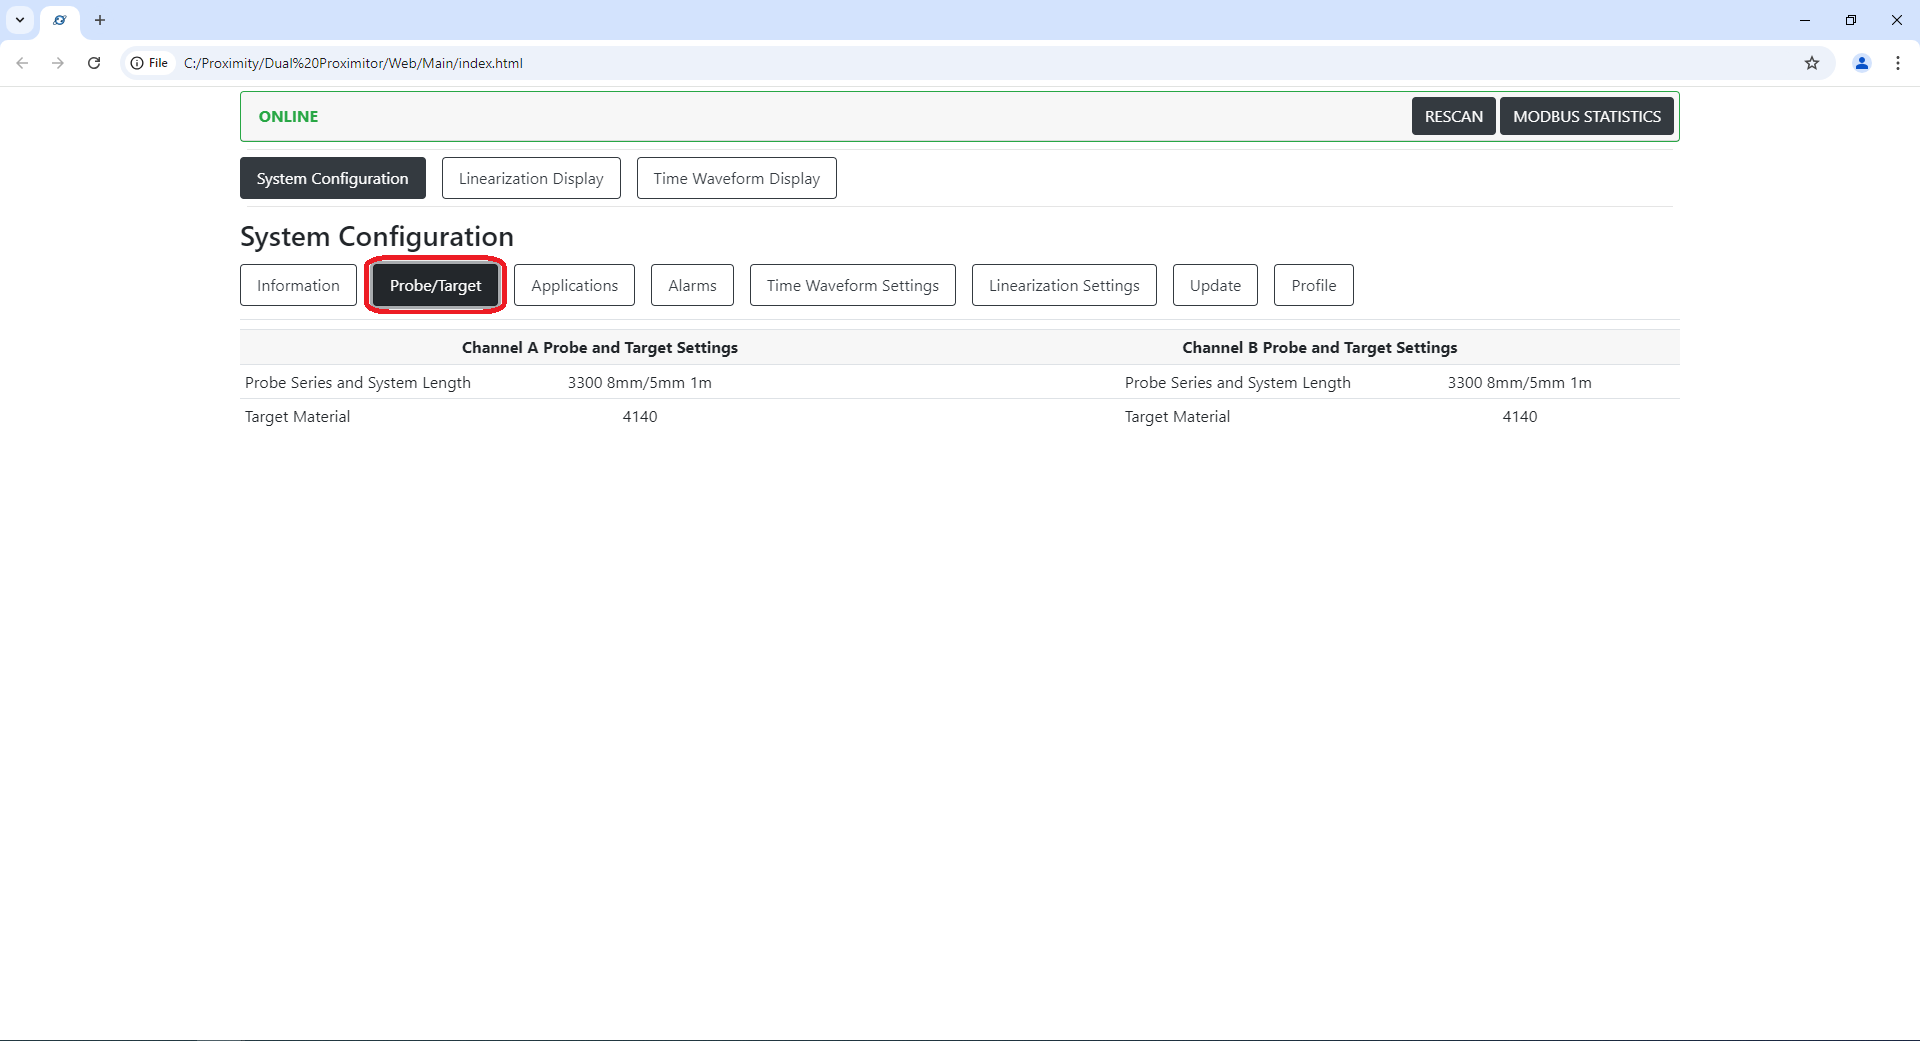This screenshot has height=1041, width=1920.
Task: Select the Probe/Target sub-tab
Action: point(435,285)
